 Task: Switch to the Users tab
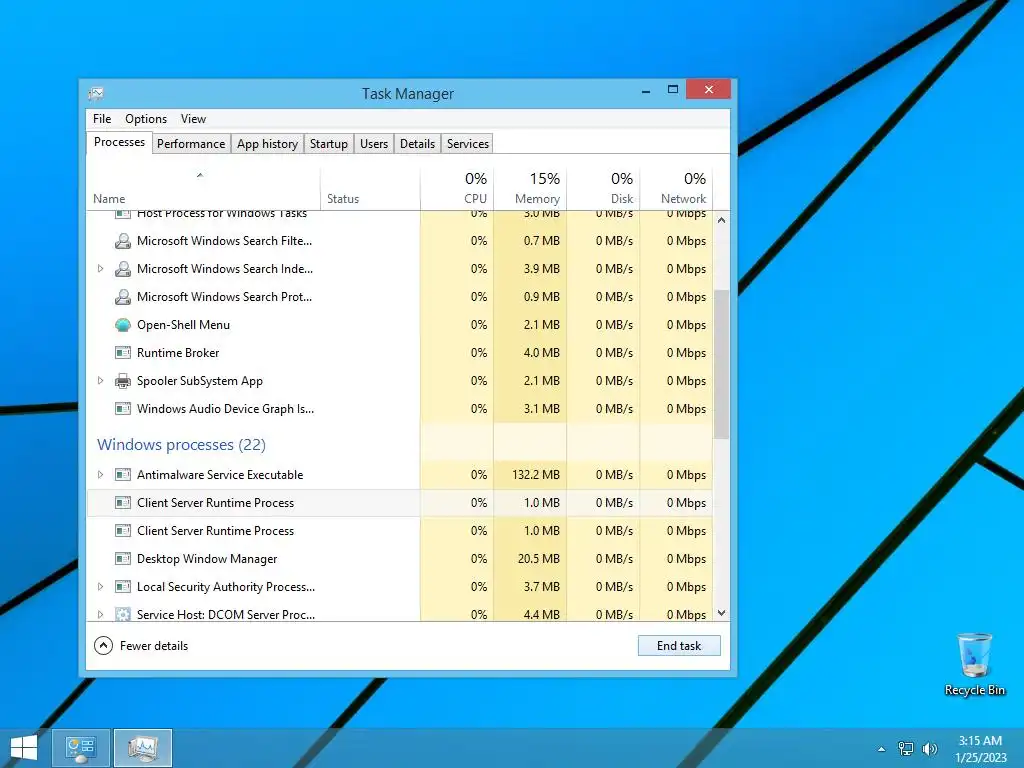click(x=374, y=144)
